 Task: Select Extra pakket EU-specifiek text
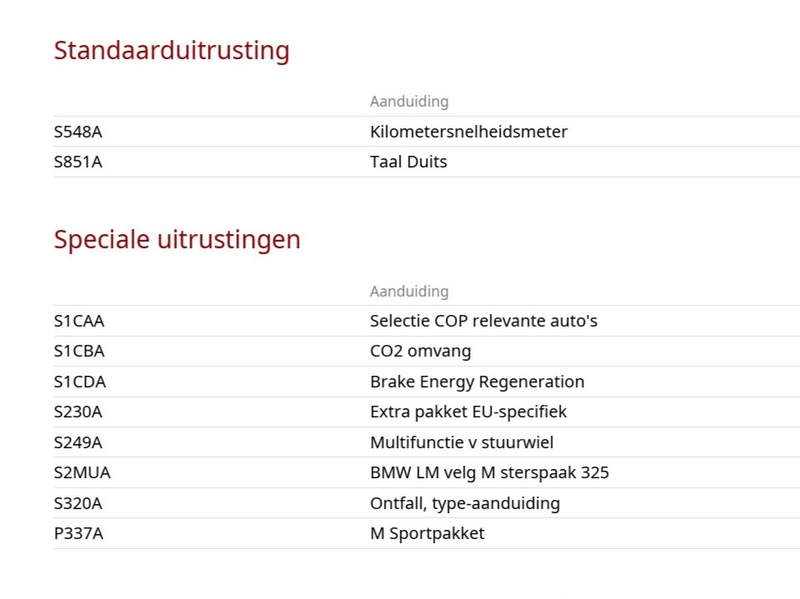point(468,412)
